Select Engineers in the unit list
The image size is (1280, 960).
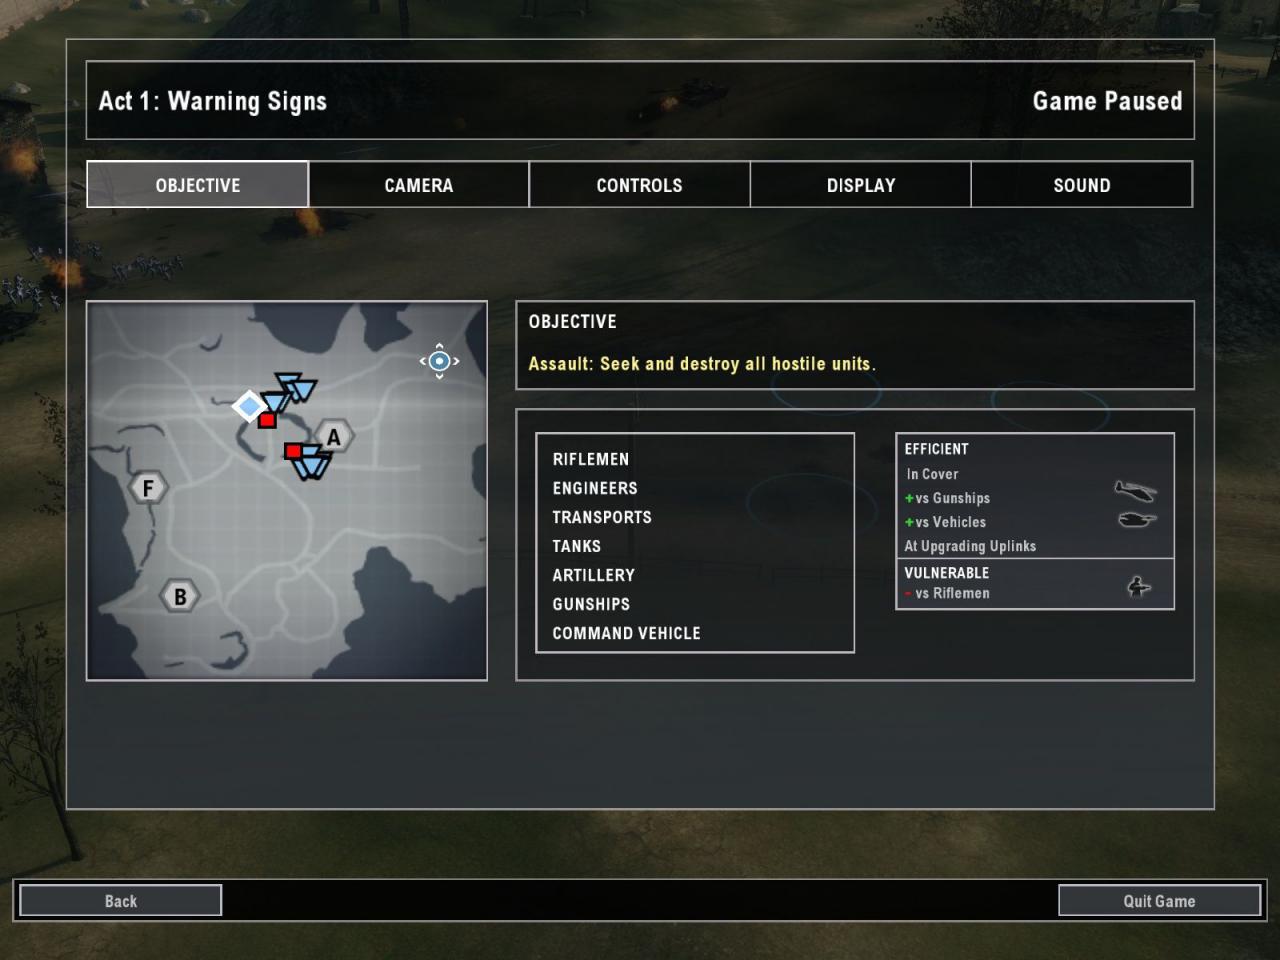[x=595, y=488]
